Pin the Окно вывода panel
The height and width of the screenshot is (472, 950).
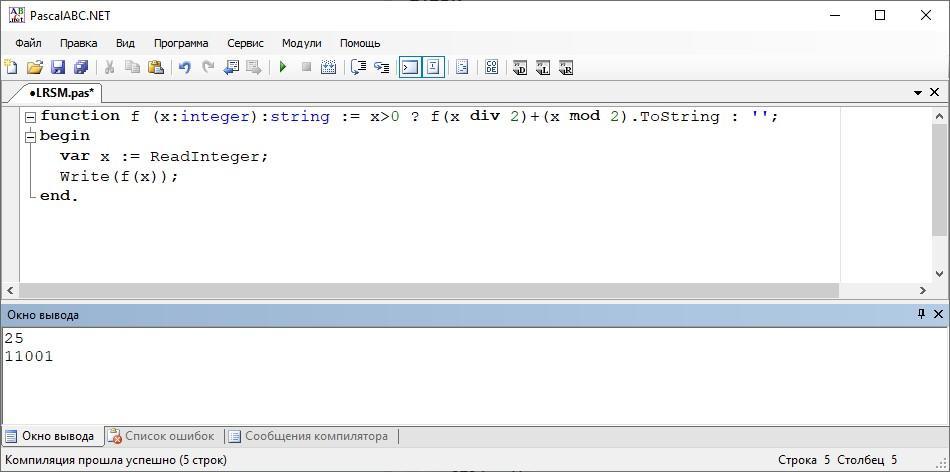pyautogui.click(x=922, y=314)
